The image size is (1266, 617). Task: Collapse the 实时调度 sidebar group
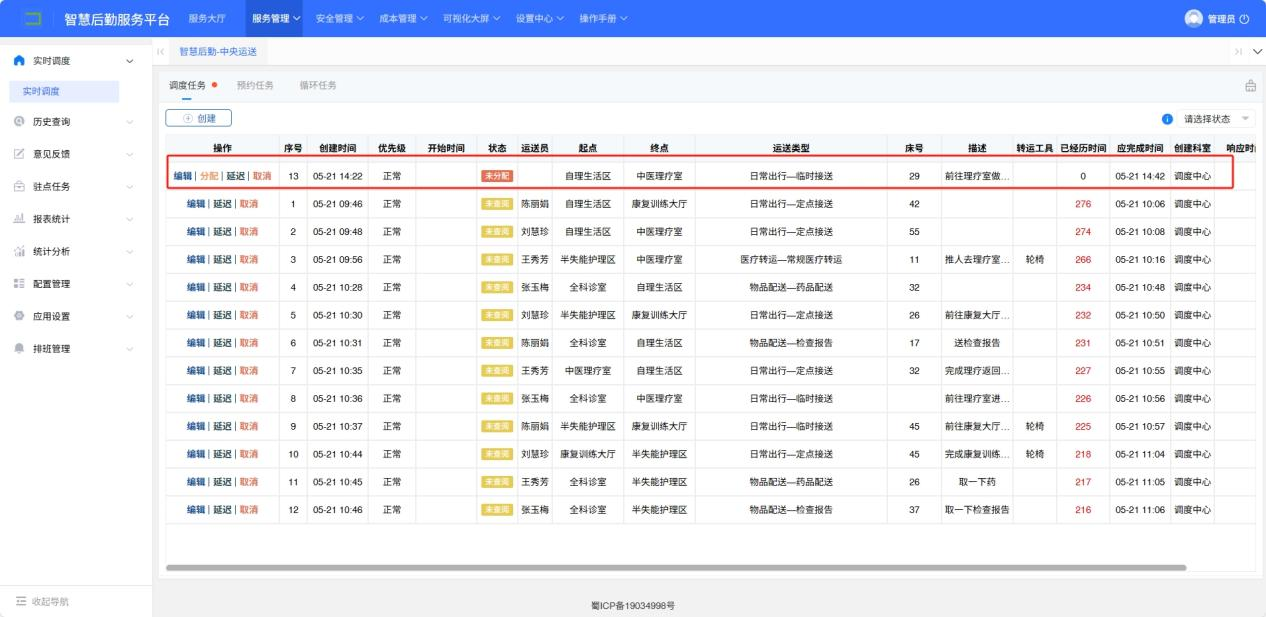[x=129, y=62]
